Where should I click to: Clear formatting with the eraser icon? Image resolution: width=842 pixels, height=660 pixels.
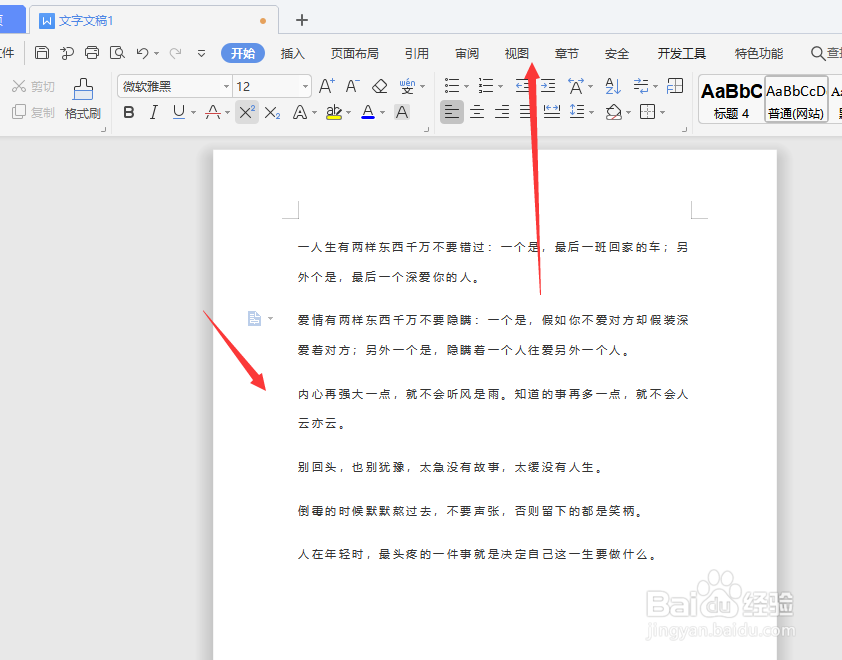[379, 87]
